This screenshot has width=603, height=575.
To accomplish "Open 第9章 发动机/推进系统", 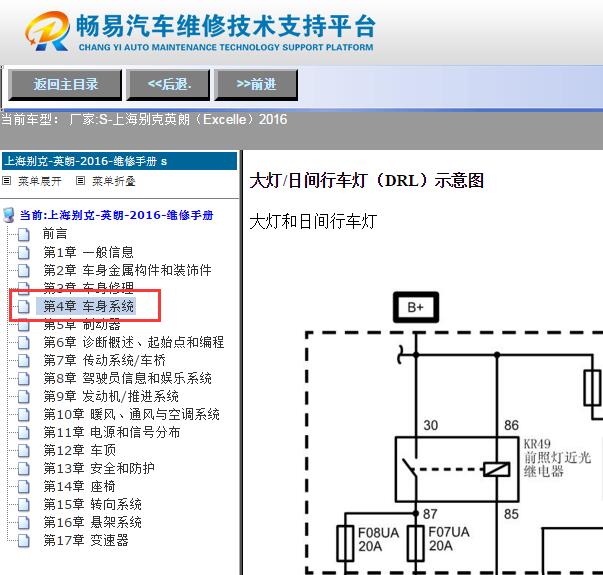I will coord(111,396).
